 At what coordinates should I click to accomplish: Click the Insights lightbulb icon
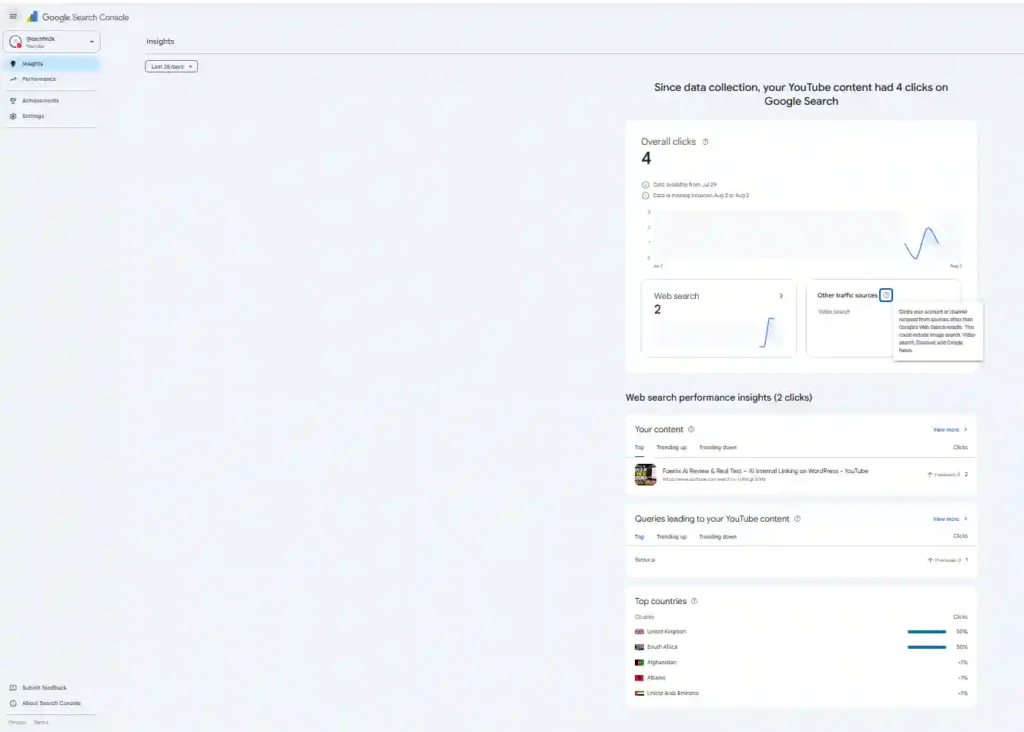[13, 63]
